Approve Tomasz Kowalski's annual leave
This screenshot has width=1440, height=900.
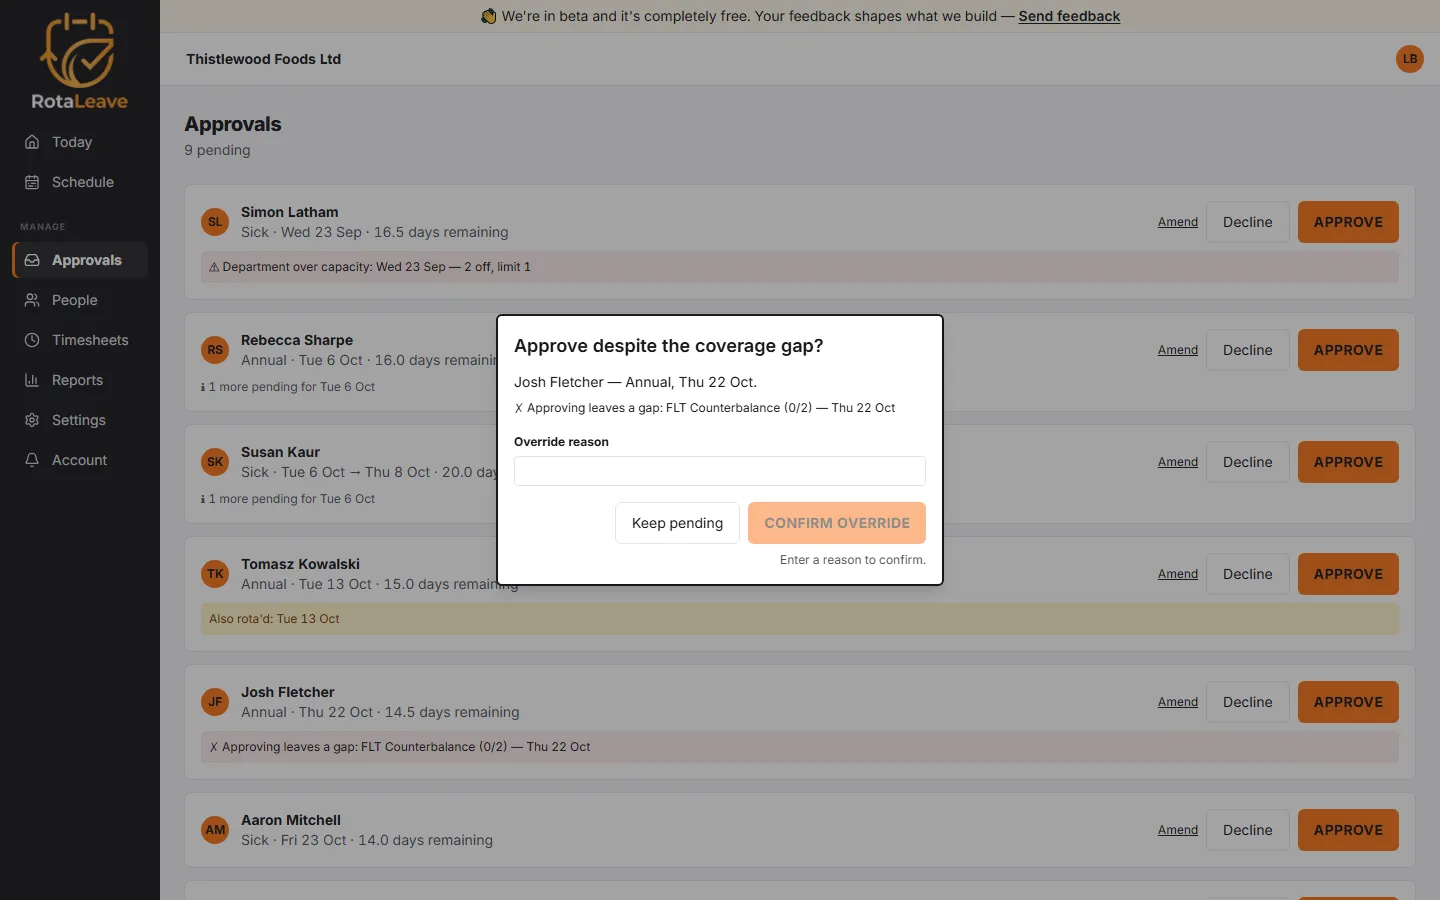[1348, 574]
